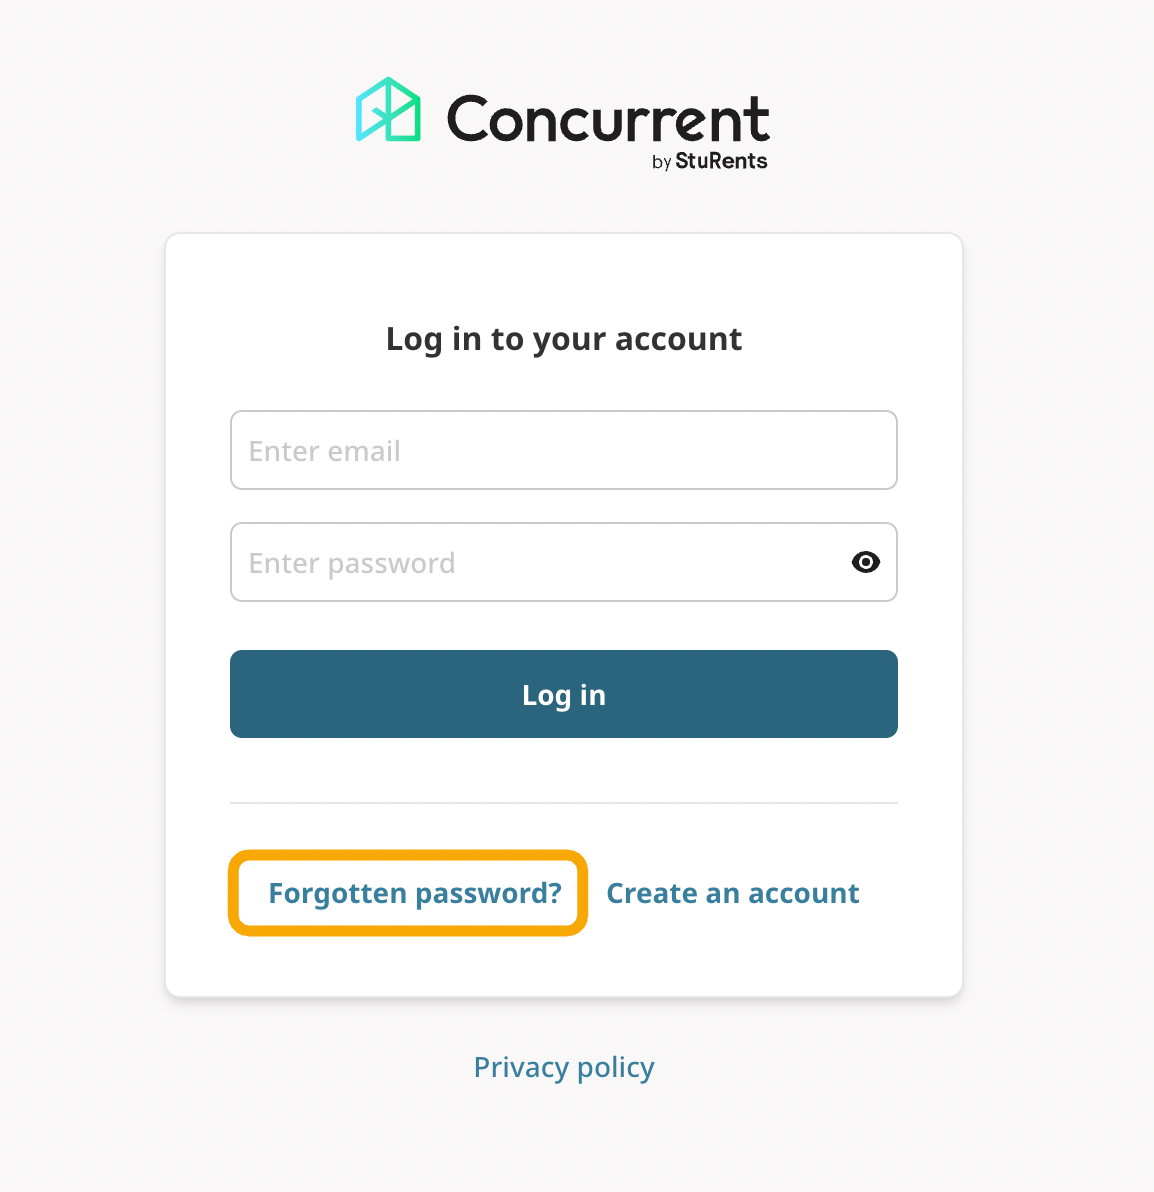This screenshot has width=1154, height=1192.
Task: Click the eye icon in the password field
Action: [865, 562]
